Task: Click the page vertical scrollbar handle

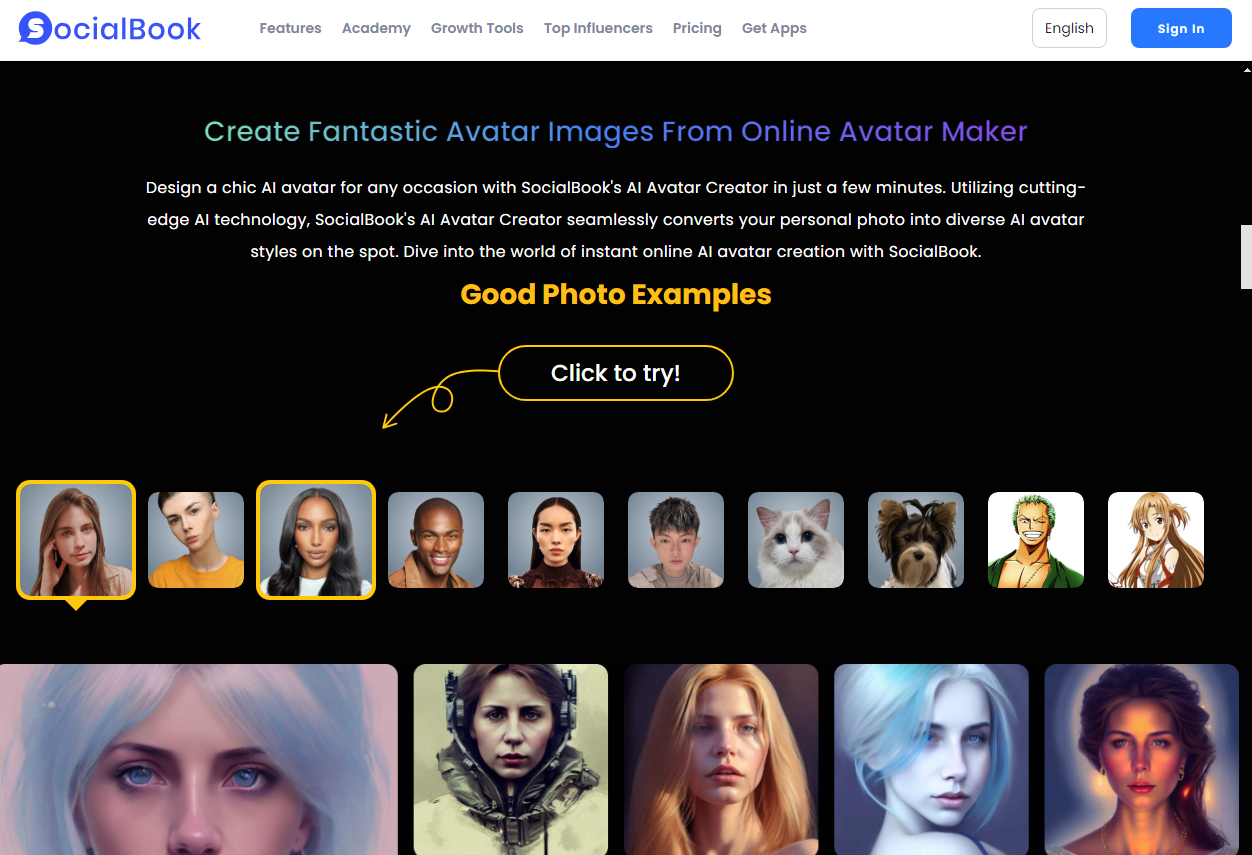Action: click(1246, 257)
